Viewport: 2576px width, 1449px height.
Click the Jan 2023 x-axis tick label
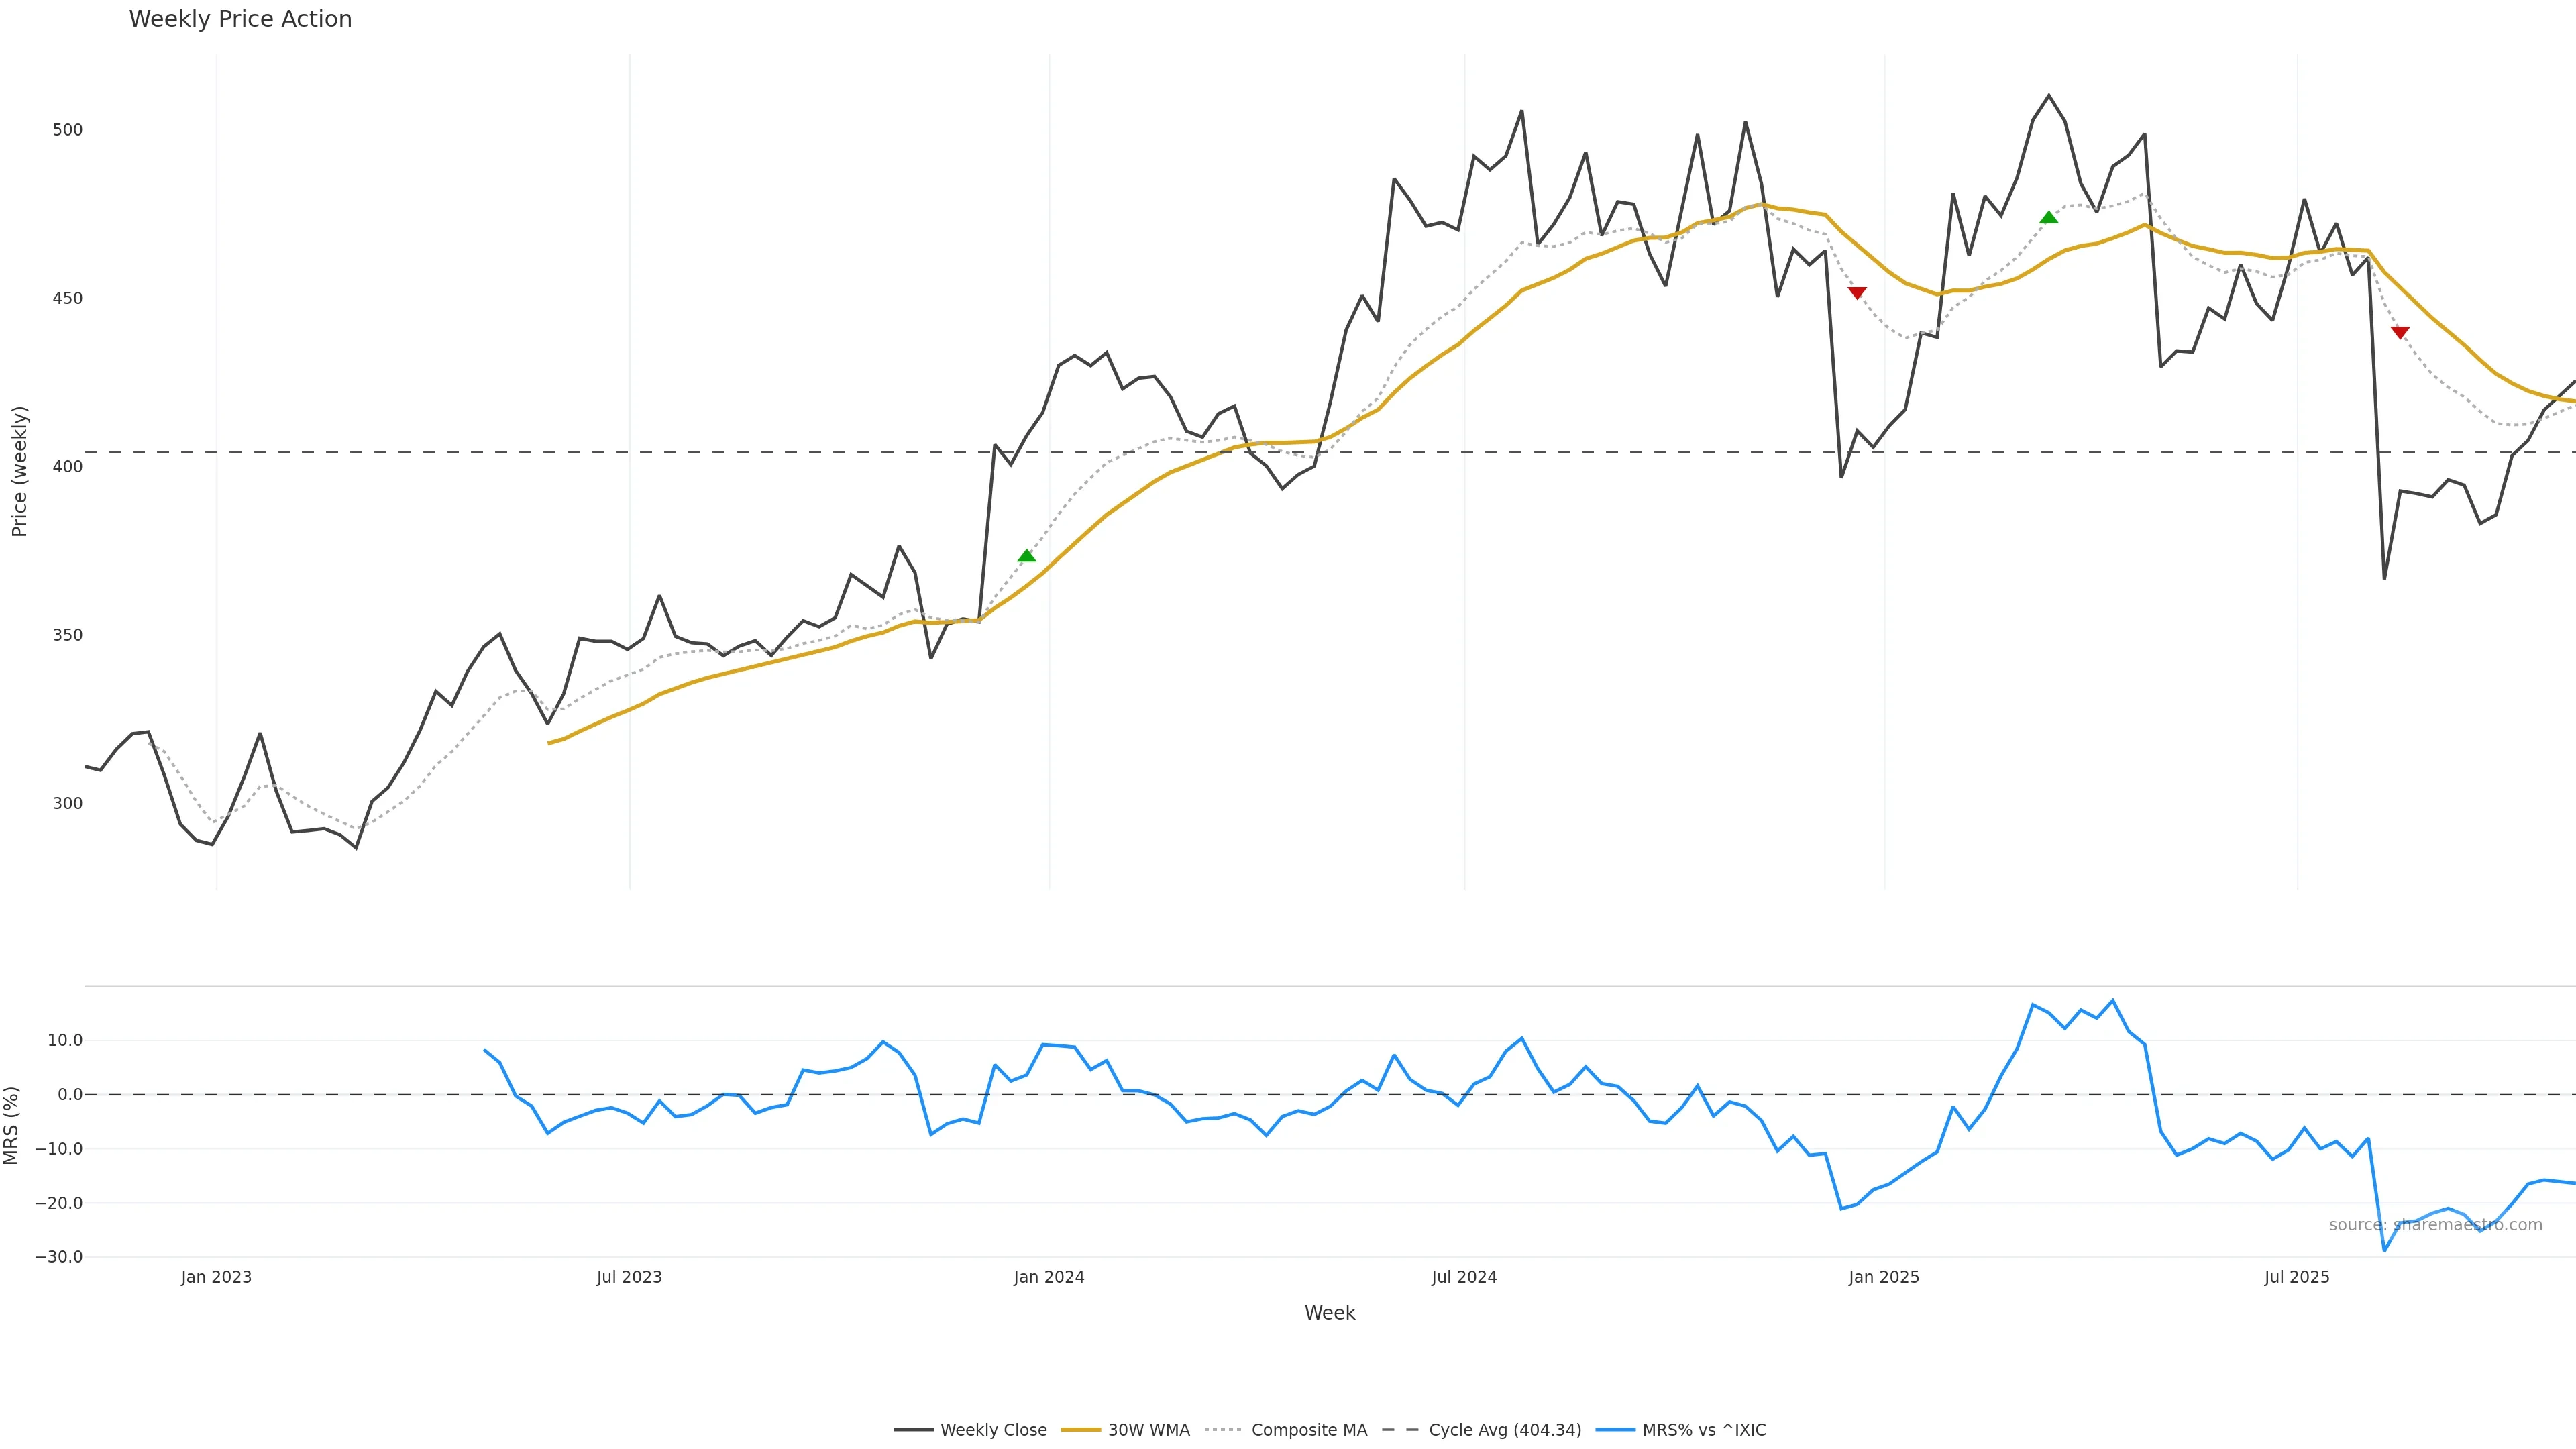tap(216, 1277)
